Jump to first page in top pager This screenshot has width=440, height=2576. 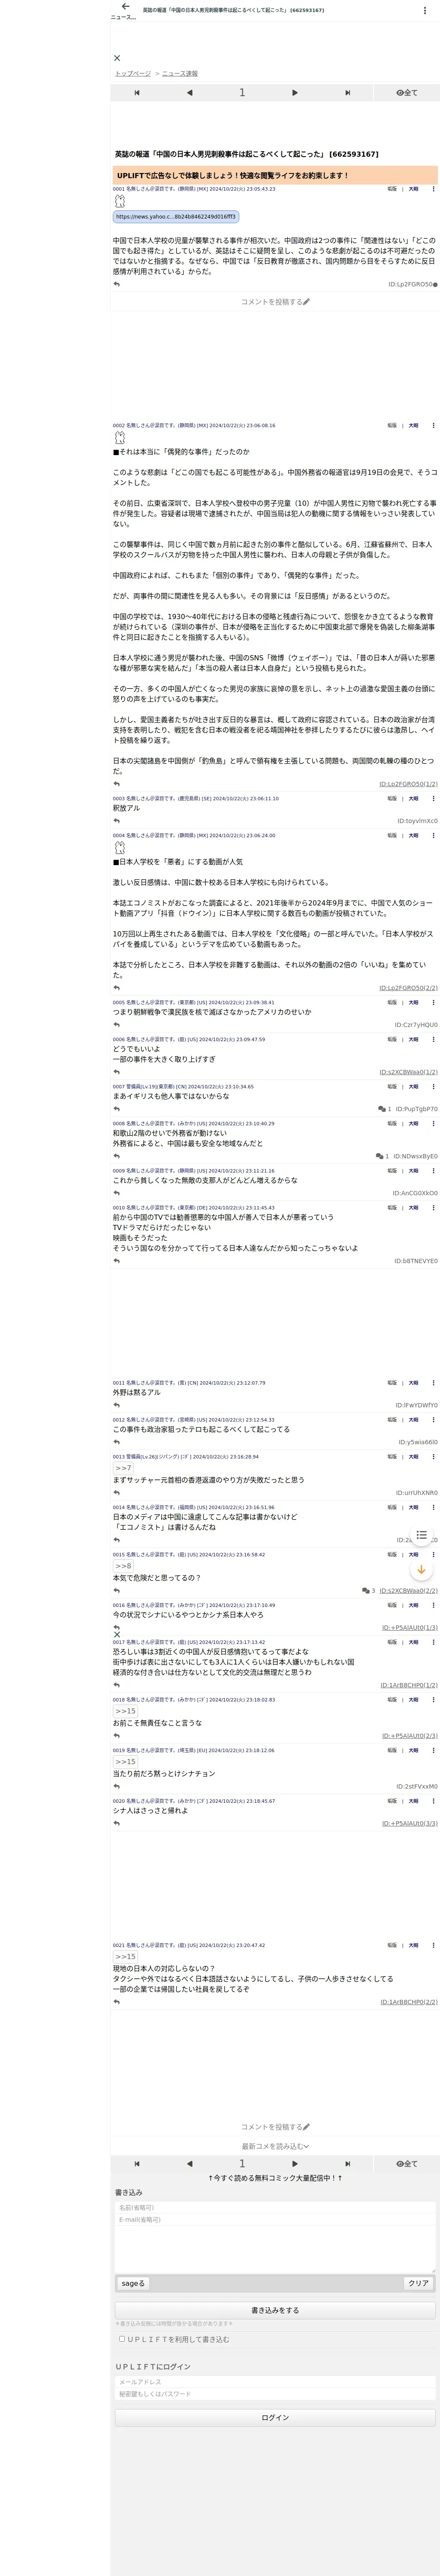137,93
